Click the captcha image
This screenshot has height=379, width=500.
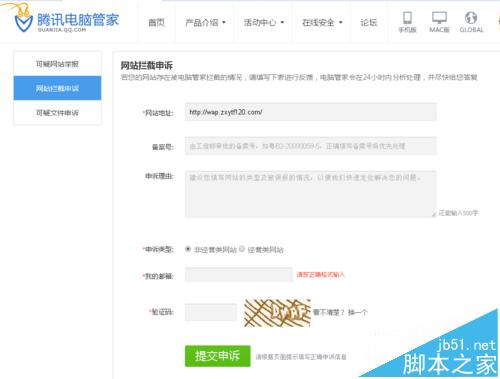[277, 313]
